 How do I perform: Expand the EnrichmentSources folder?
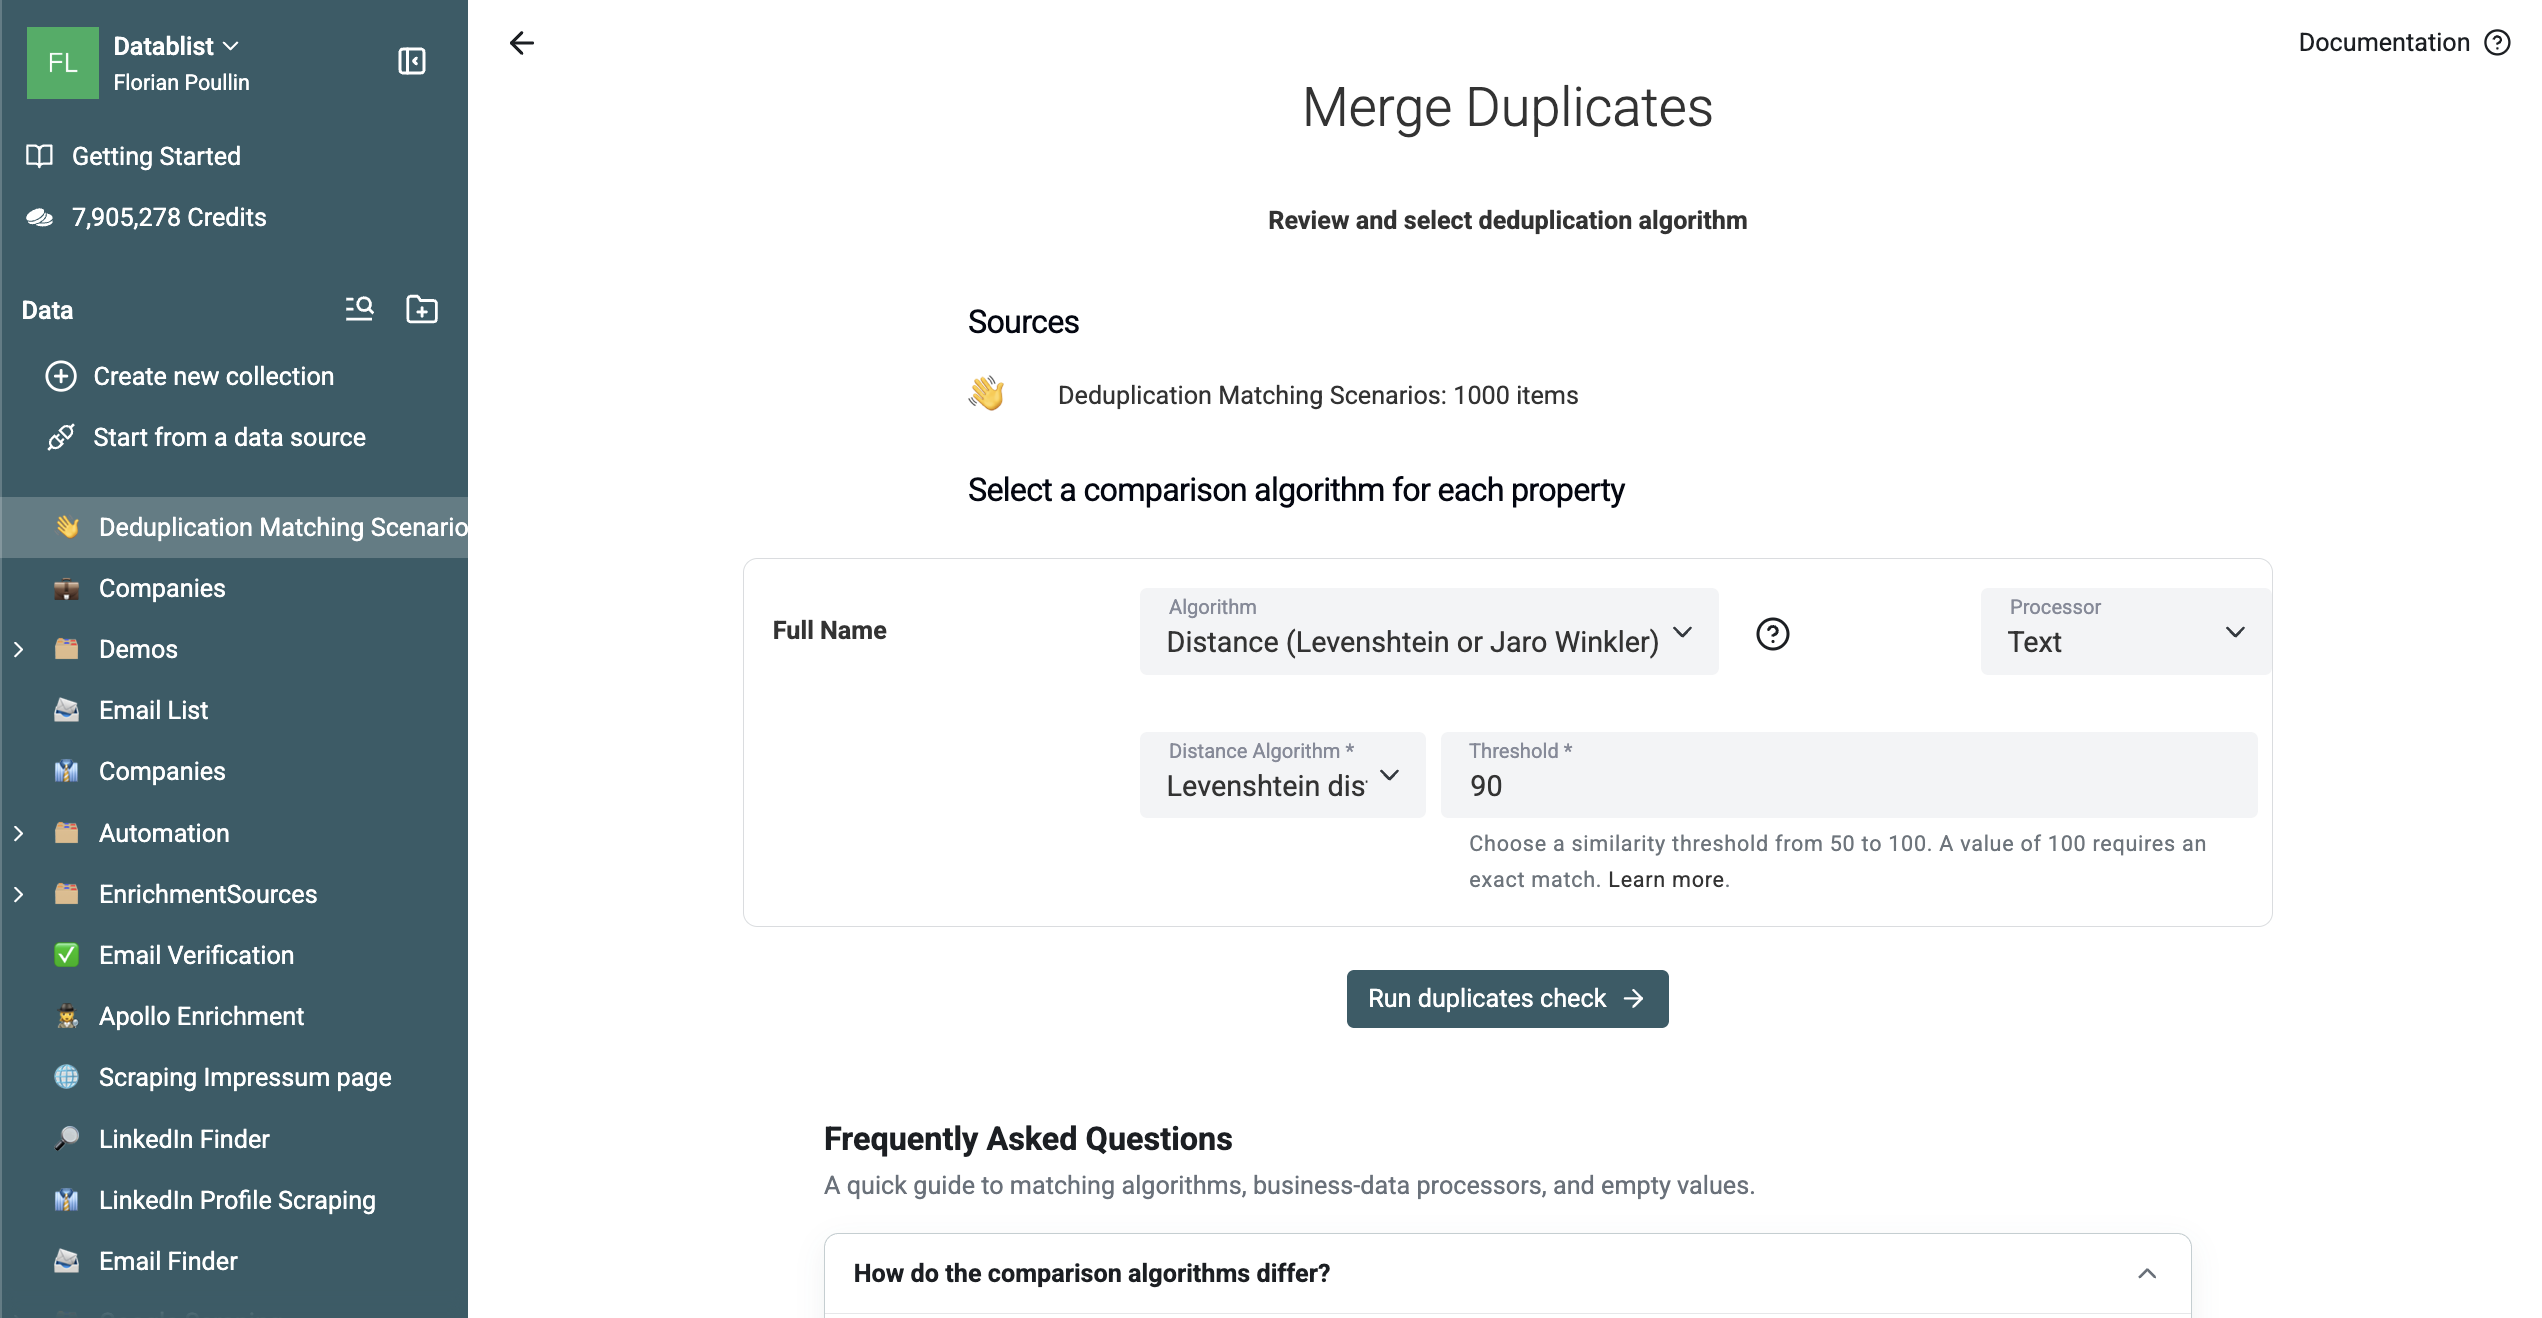click(19, 894)
